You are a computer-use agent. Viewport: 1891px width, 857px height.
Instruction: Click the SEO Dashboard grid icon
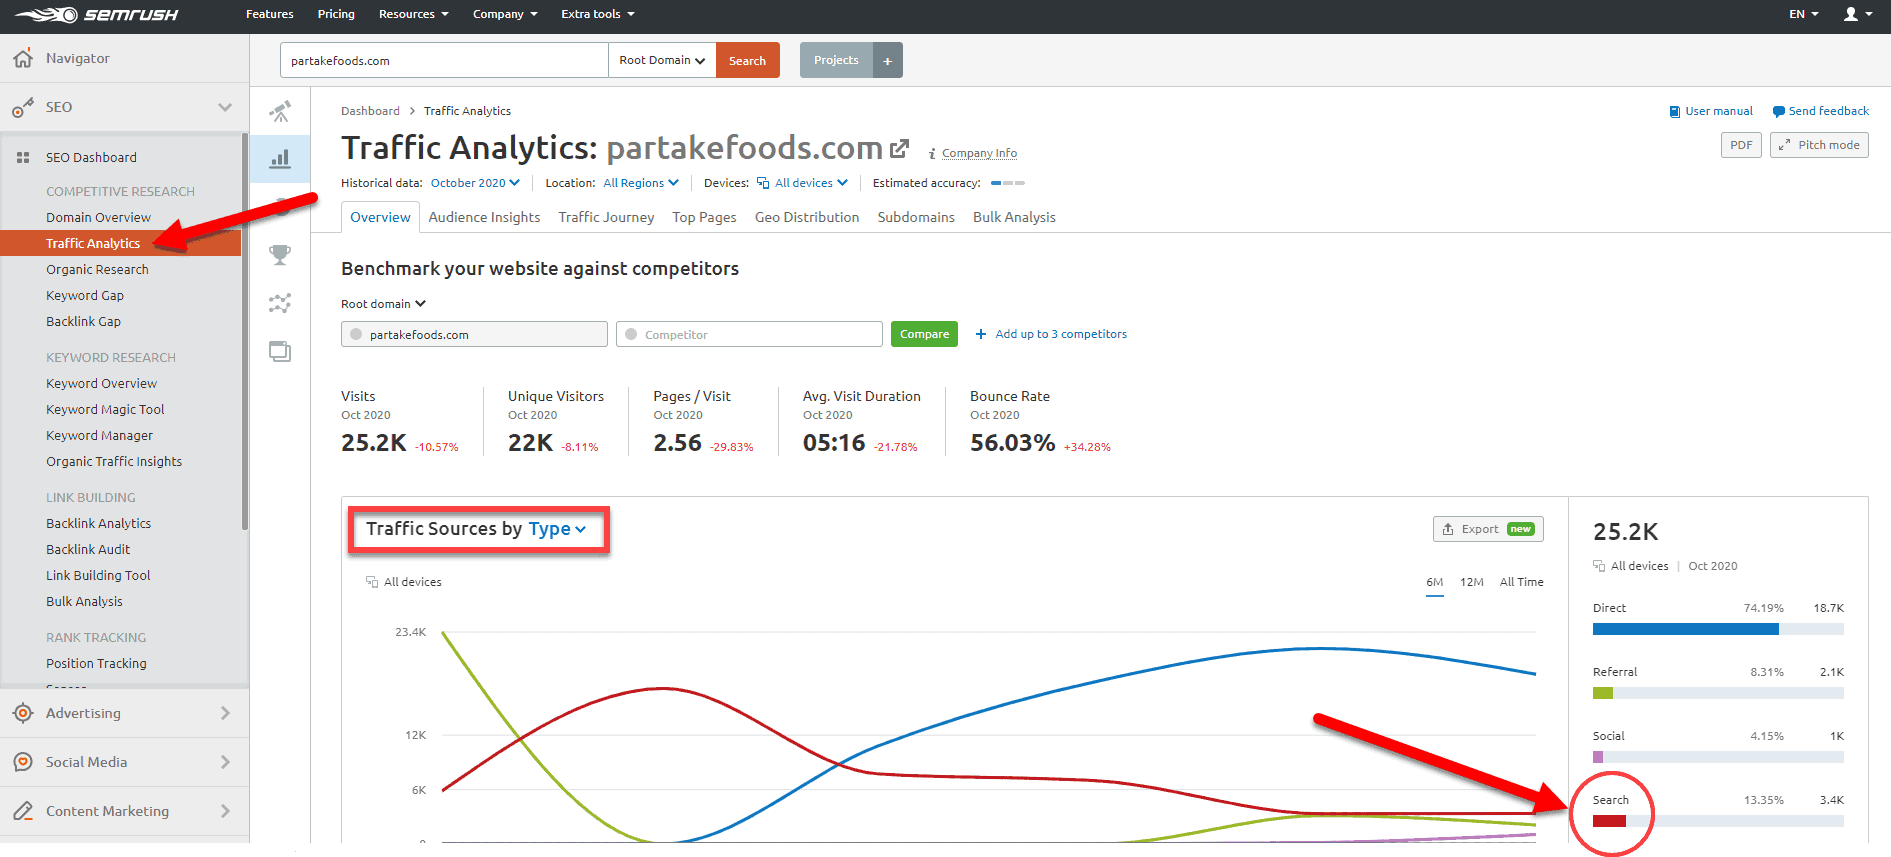[23, 157]
